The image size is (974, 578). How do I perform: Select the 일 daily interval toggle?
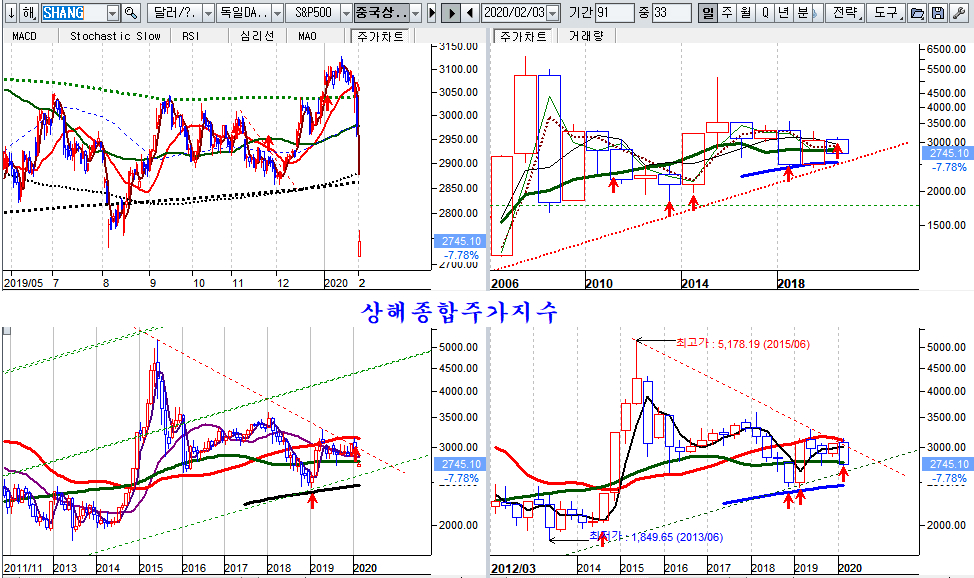tap(708, 12)
